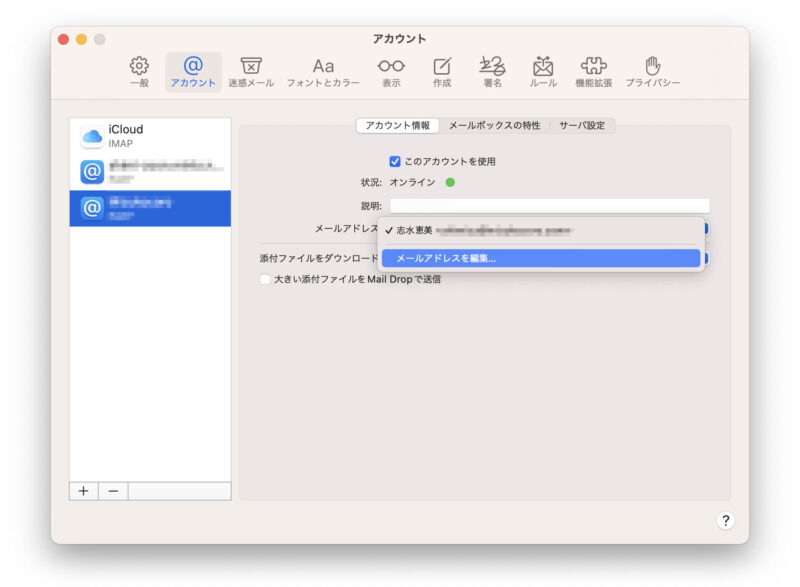Select the iCloud IMAP account in list

(x=150, y=136)
